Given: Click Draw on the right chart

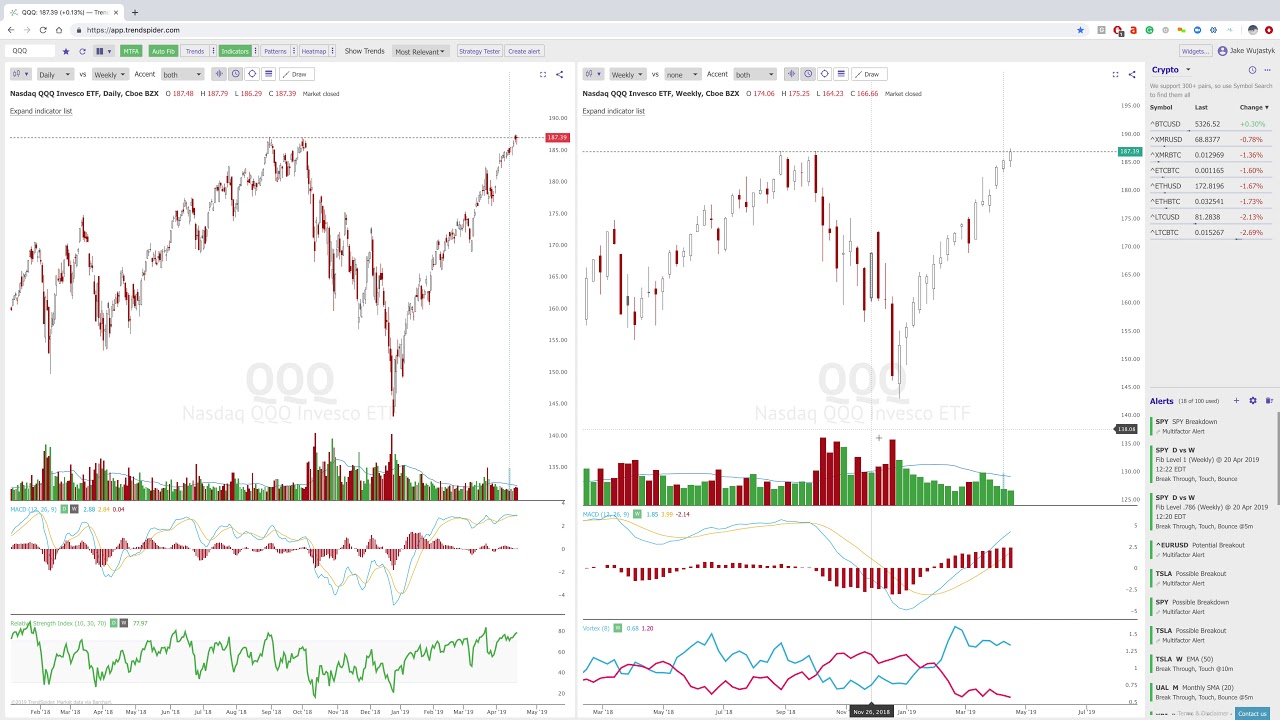Looking at the screenshot, I should point(870,74).
